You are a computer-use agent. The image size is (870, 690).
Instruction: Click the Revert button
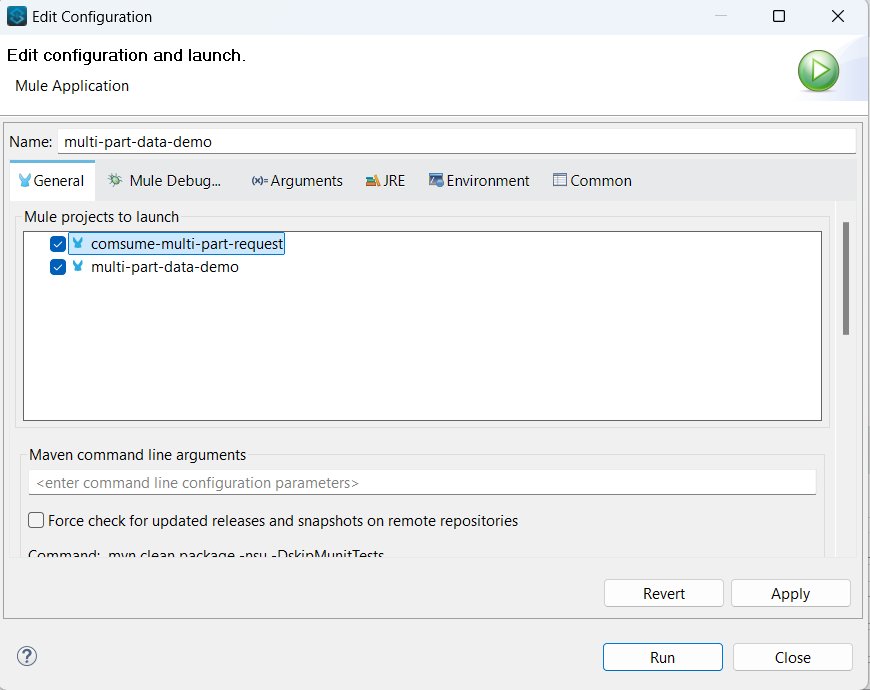[x=664, y=593]
